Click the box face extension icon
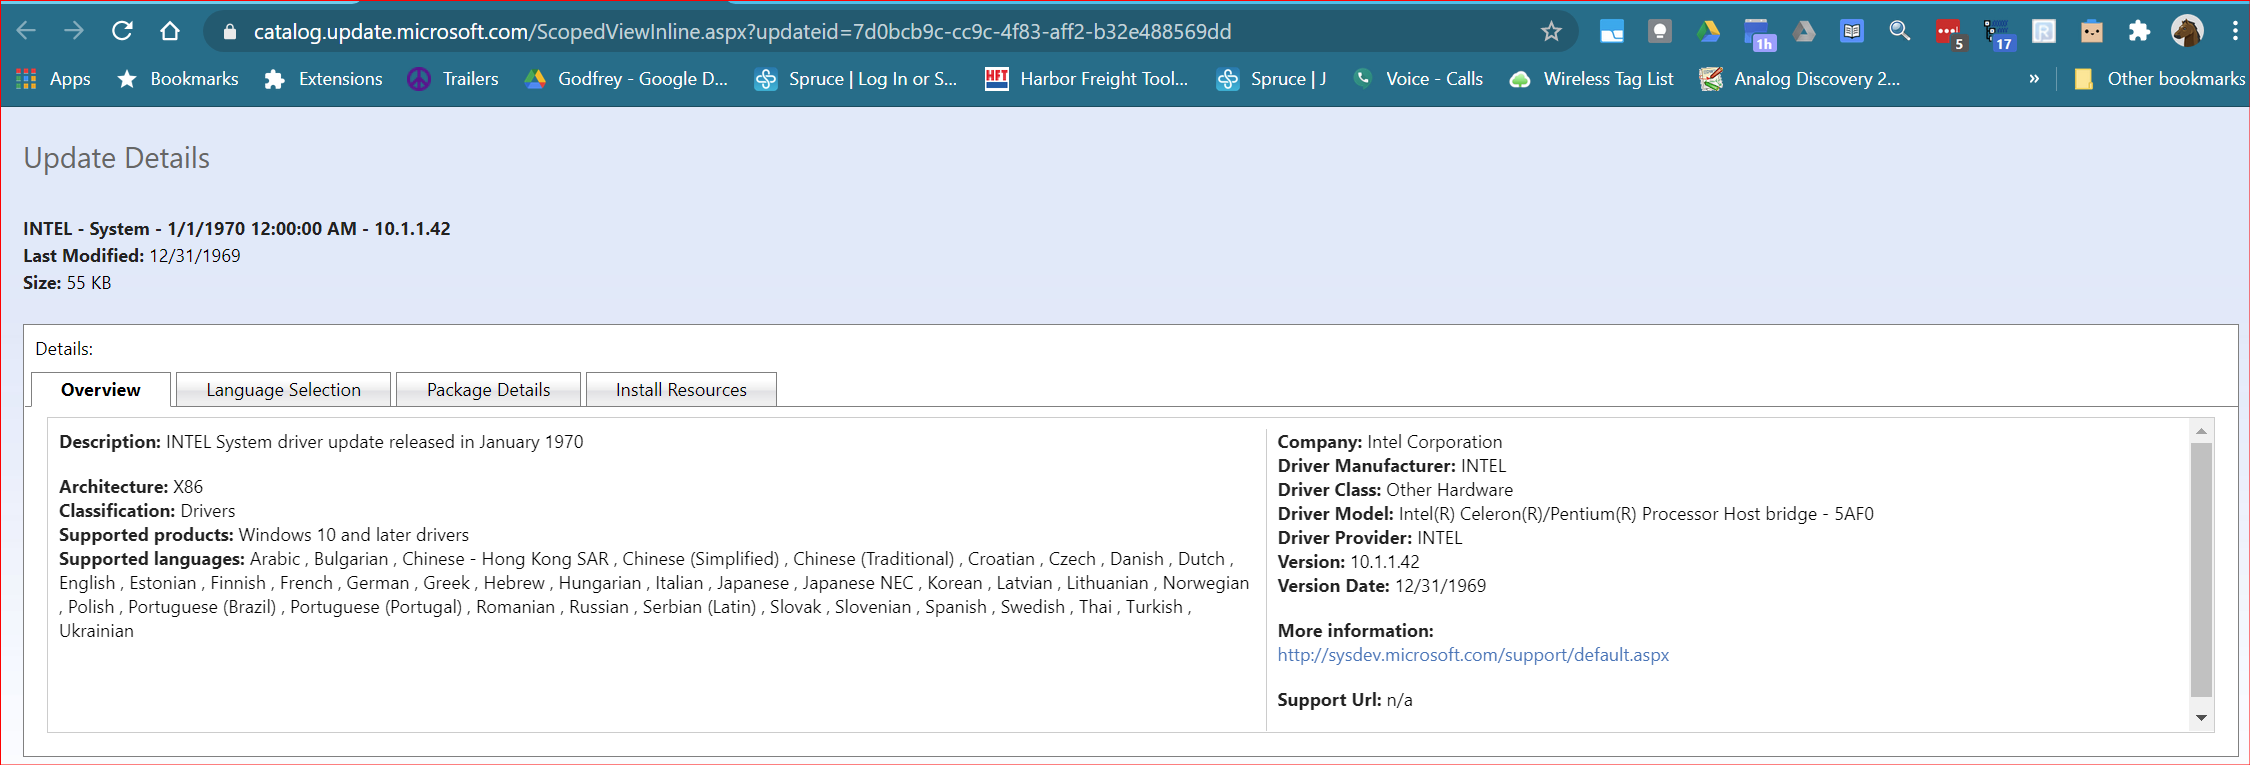2250x765 pixels. click(x=2092, y=32)
